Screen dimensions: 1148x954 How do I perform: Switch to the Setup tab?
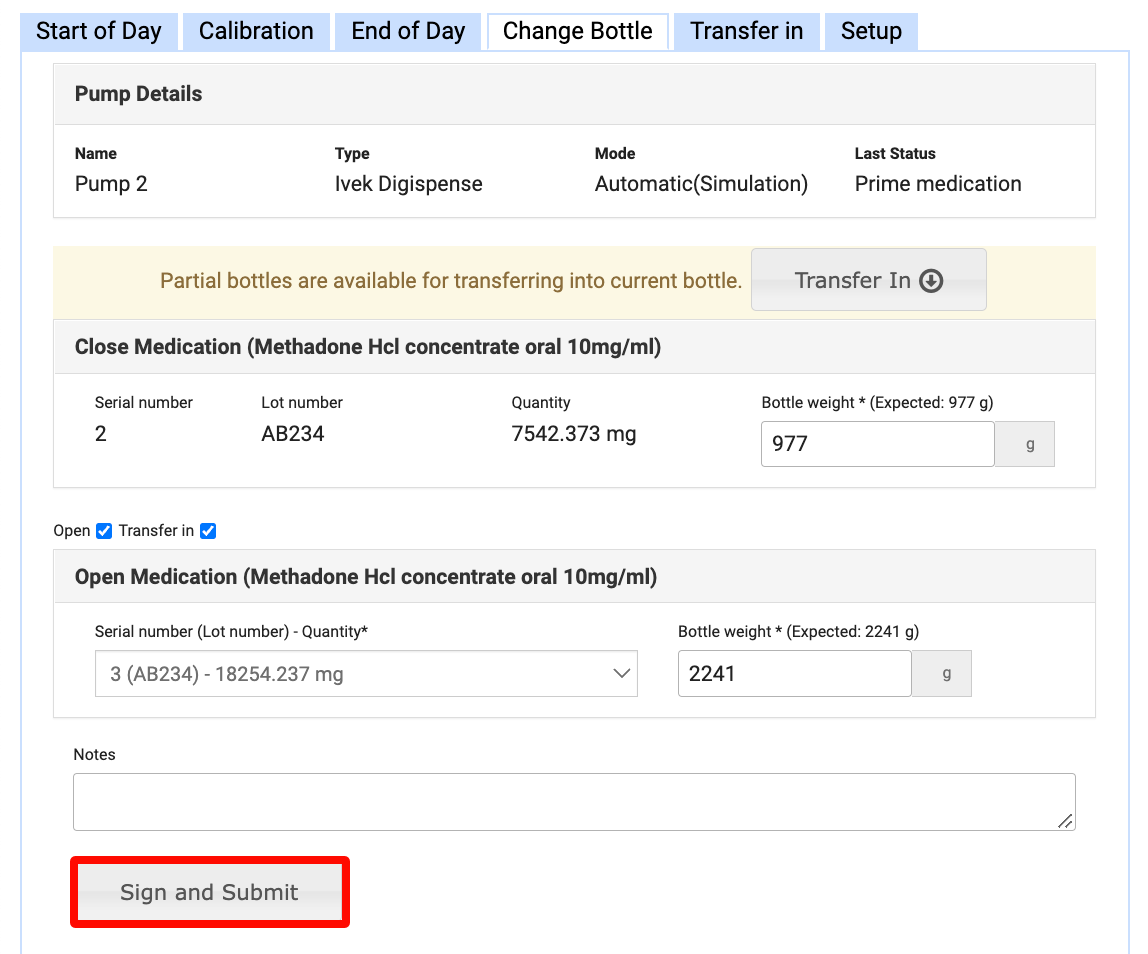[870, 31]
